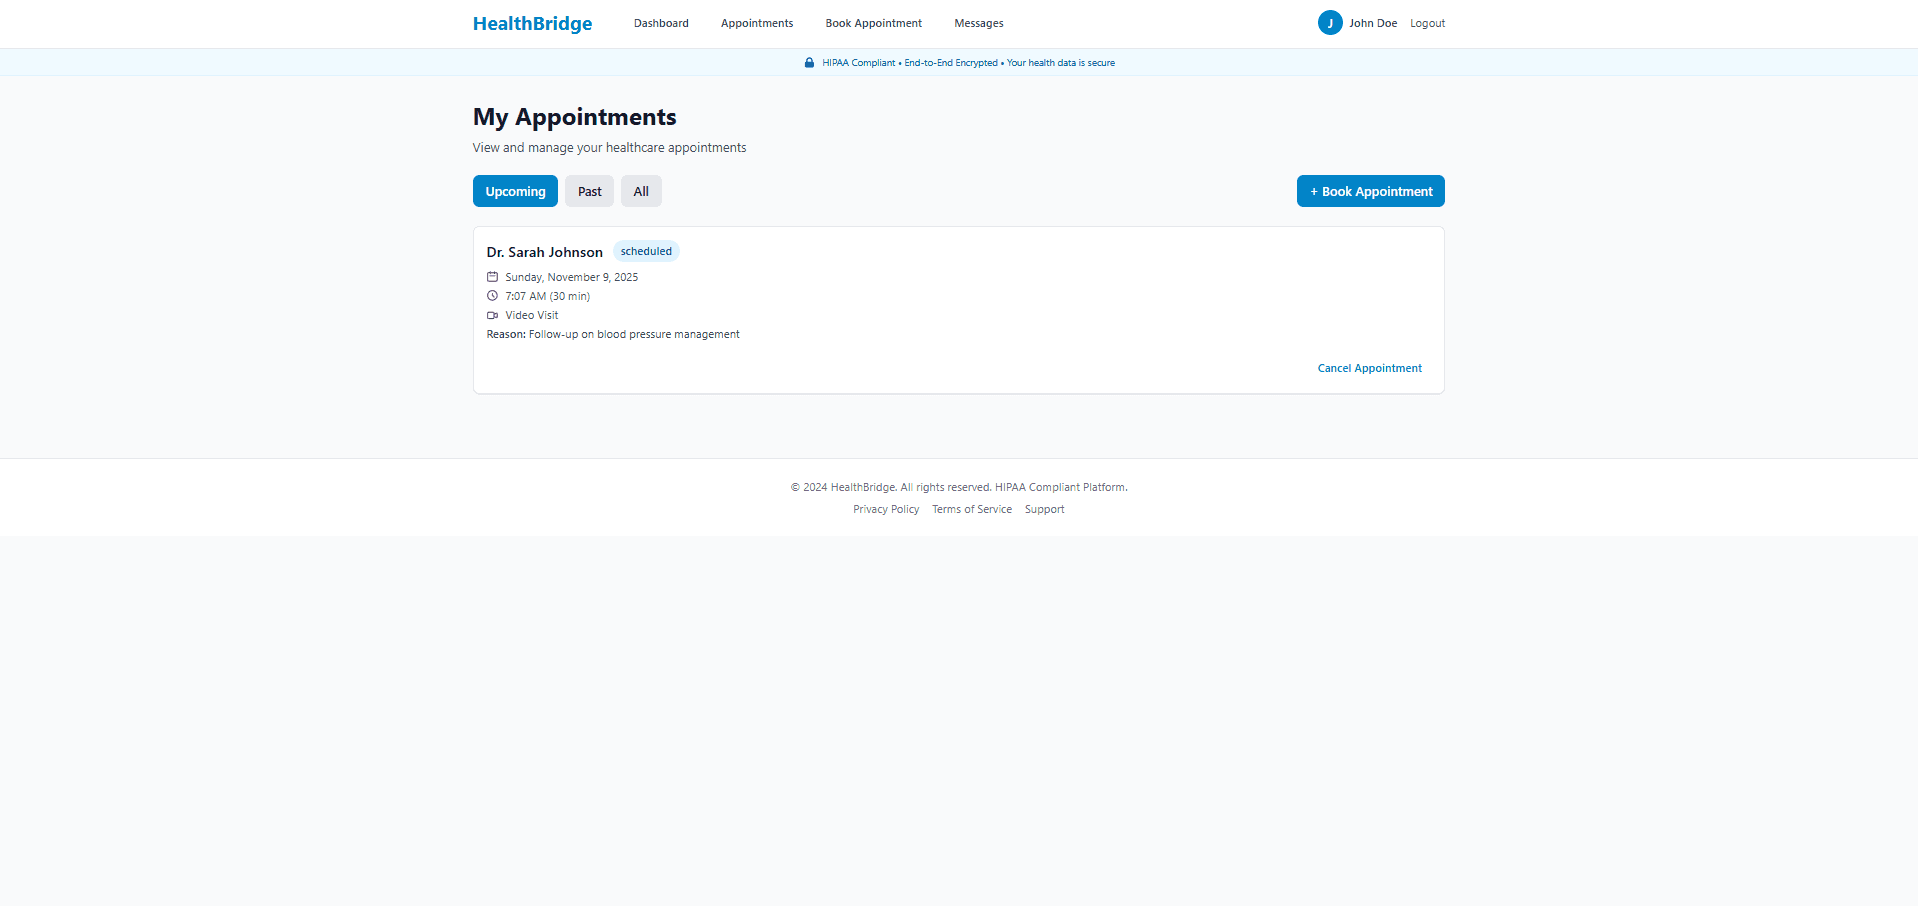
Task: Open the John Doe avatar circle
Action: (1330, 22)
